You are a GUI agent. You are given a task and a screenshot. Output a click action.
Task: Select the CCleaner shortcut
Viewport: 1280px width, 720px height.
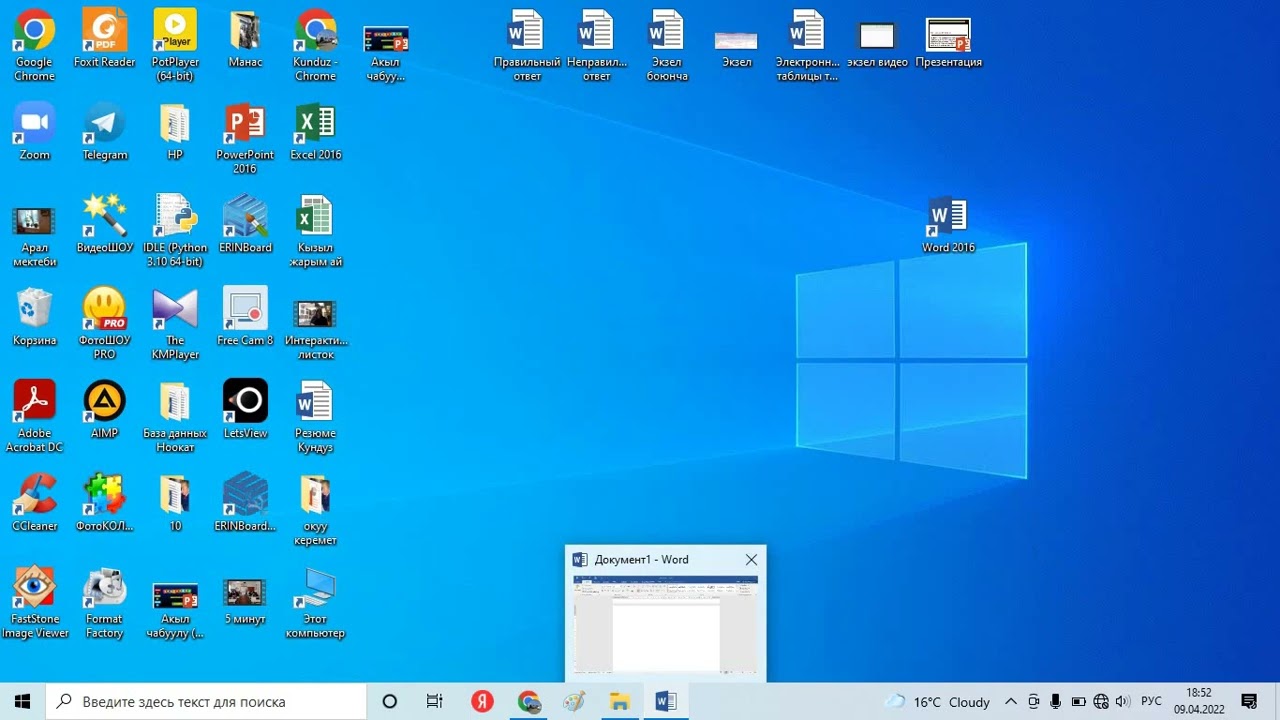point(34,503)
